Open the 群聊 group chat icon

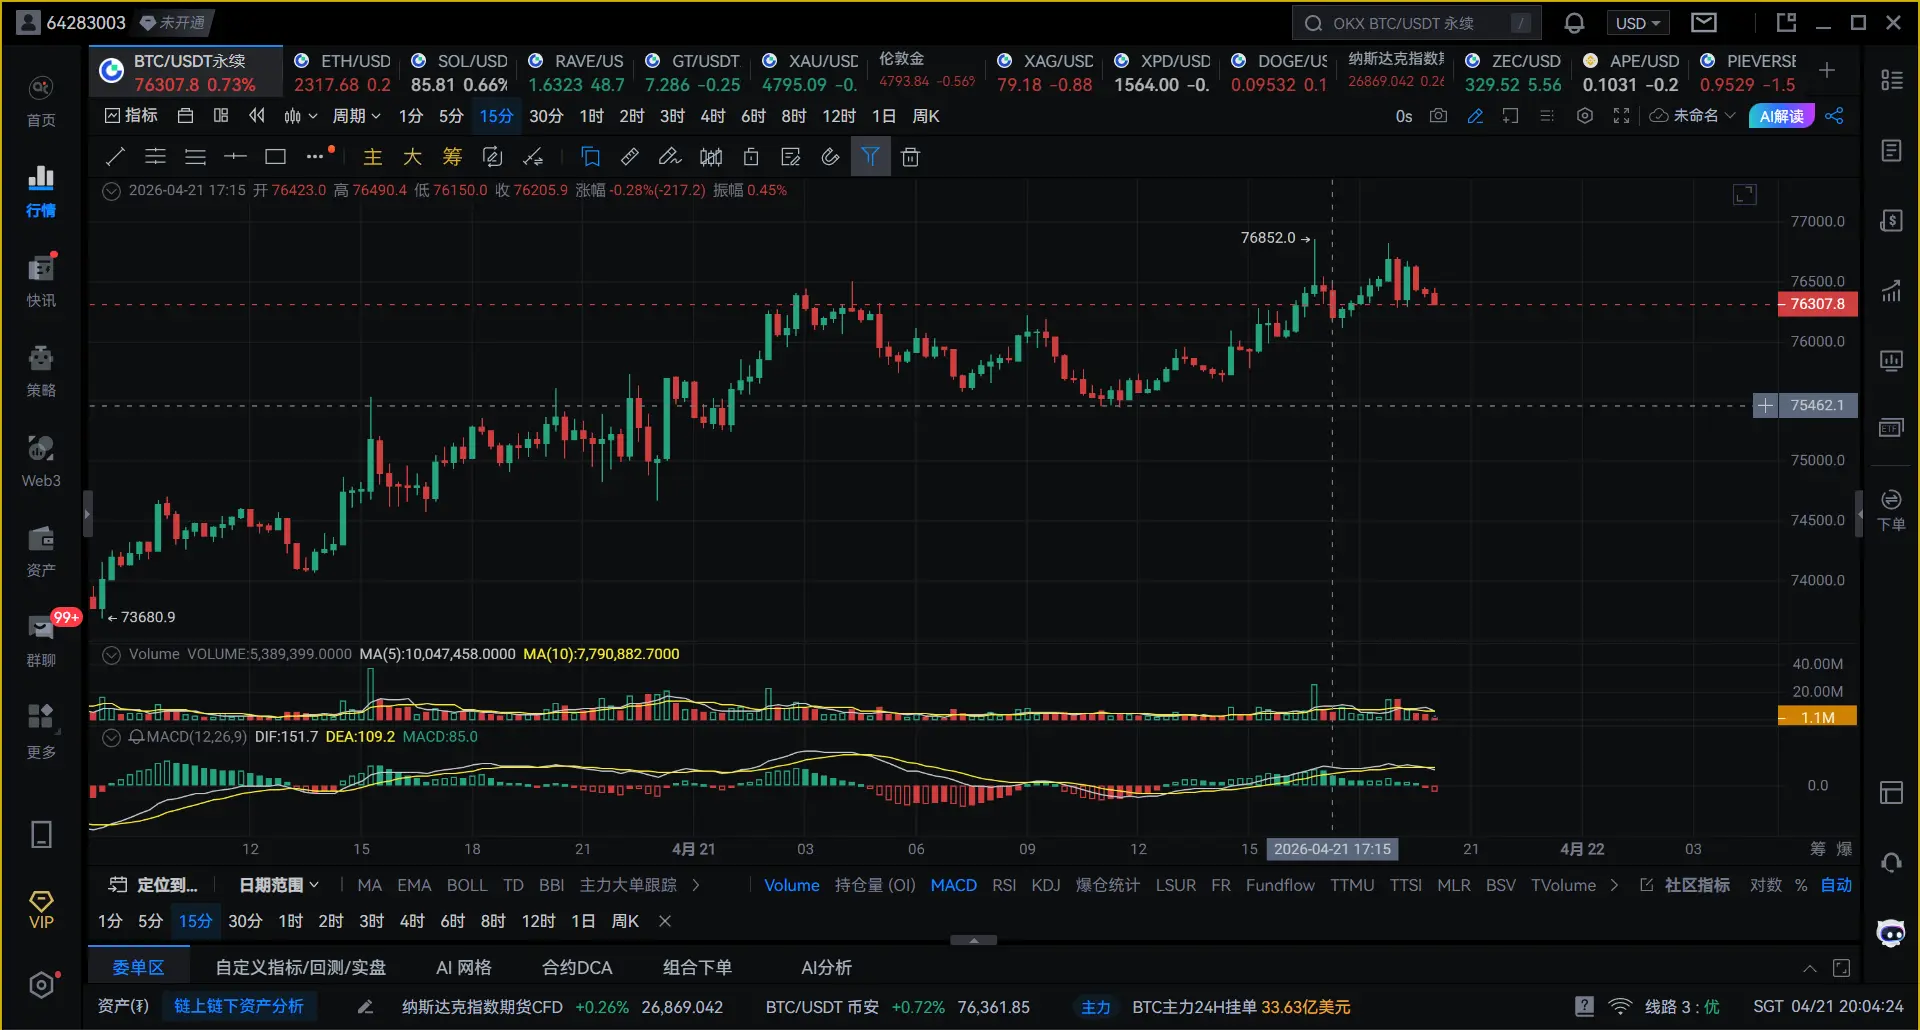tap(41, 641)
